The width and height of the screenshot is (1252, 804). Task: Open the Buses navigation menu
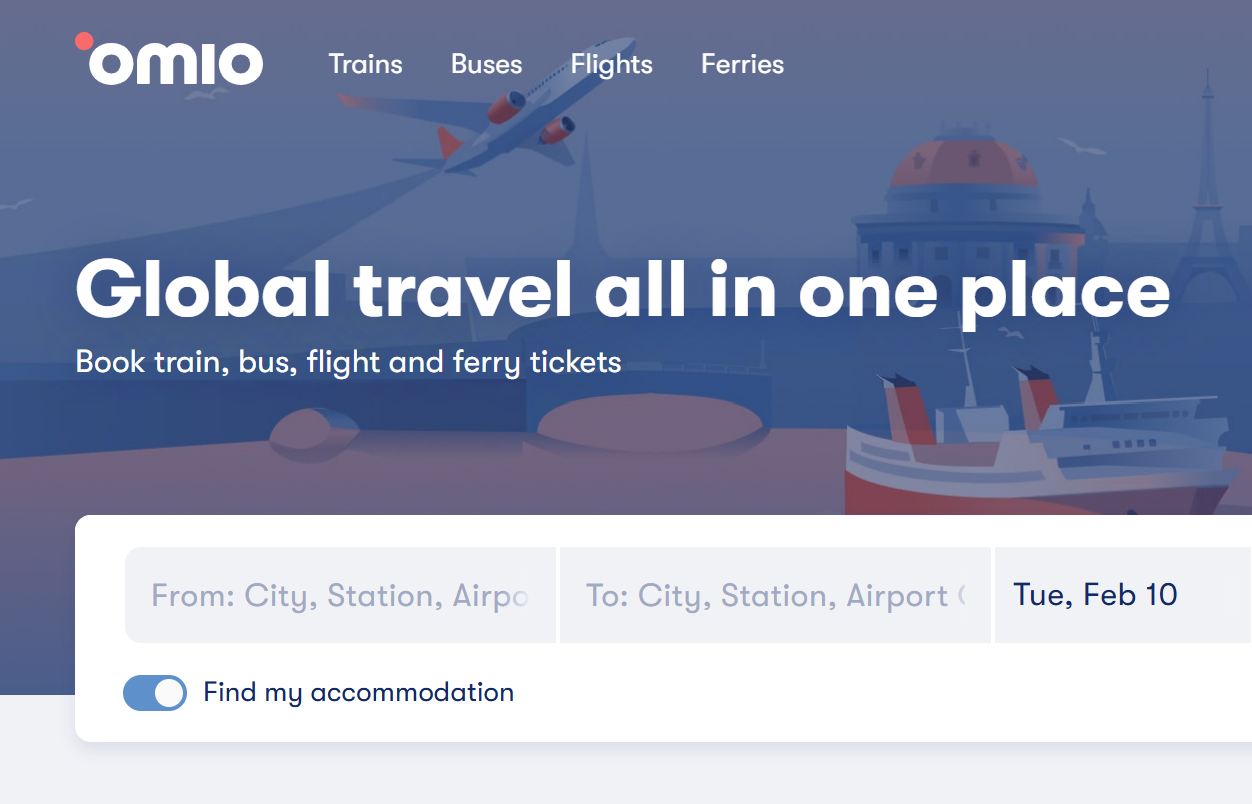coord(486,64)
